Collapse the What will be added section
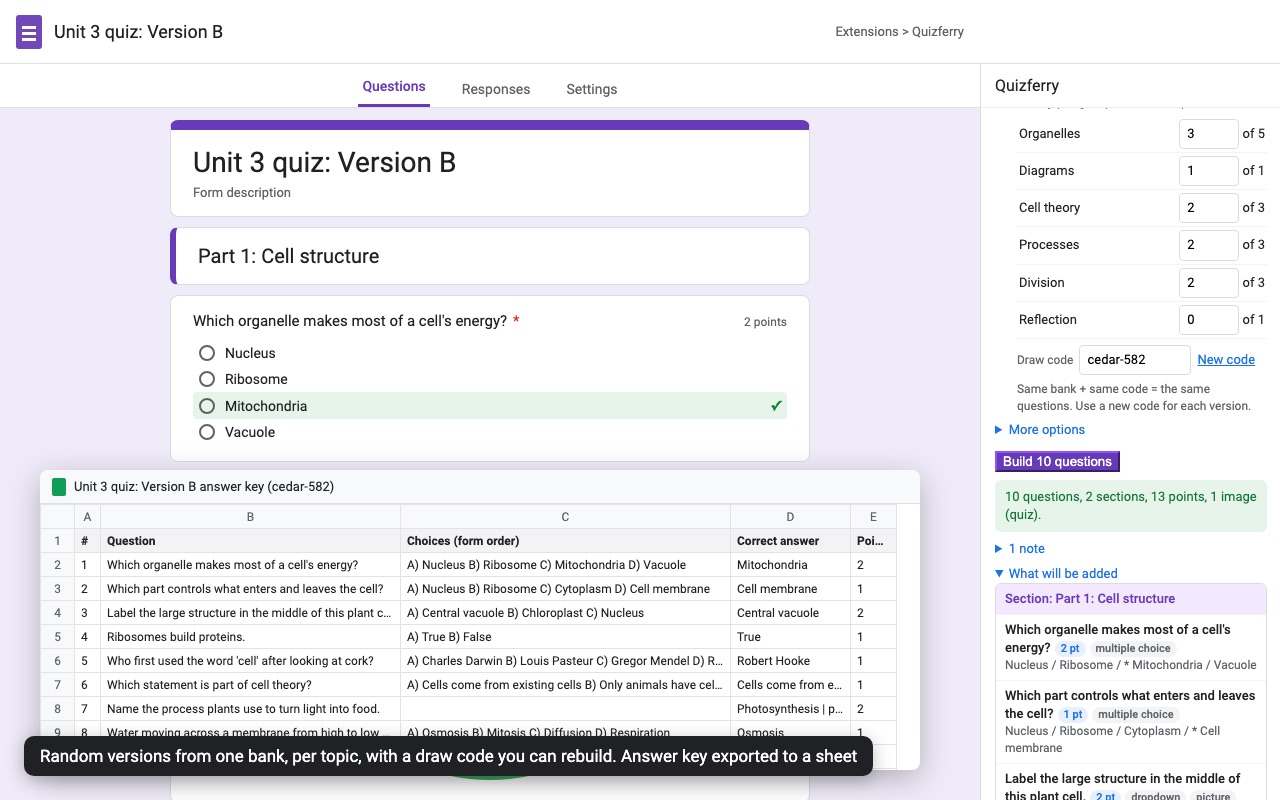The image size is (1280, 800). [1056, 574]
